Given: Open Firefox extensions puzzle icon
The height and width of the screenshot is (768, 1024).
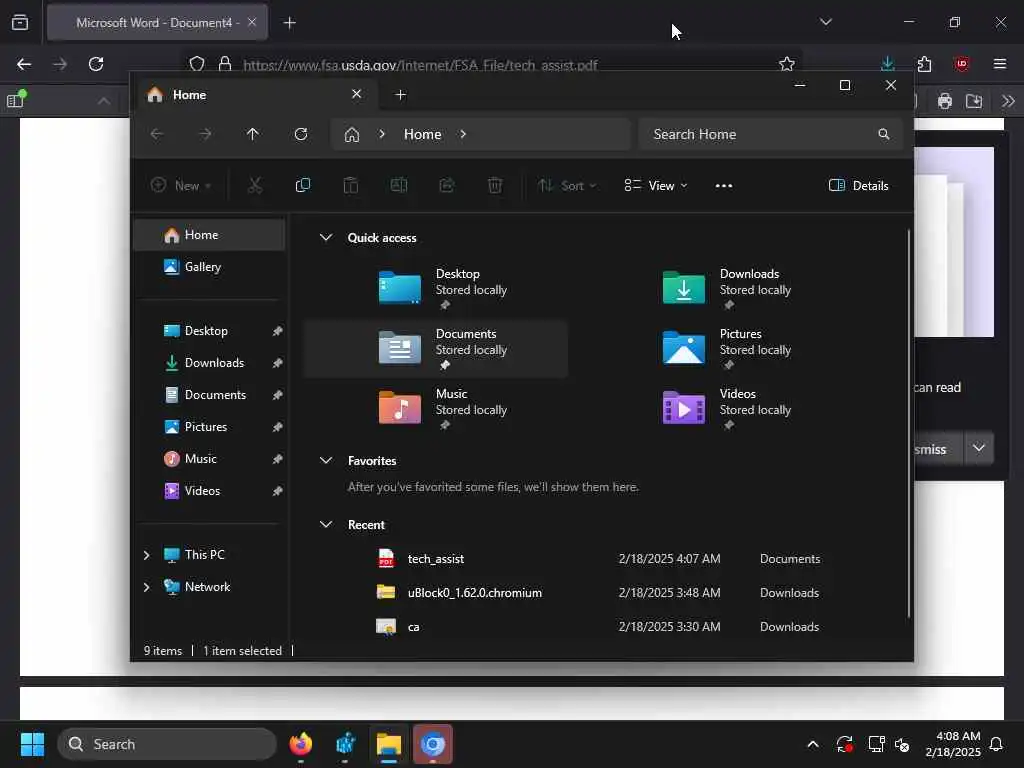Looking at the screenshot, I should pyautogui.click(x=924, y=64).
